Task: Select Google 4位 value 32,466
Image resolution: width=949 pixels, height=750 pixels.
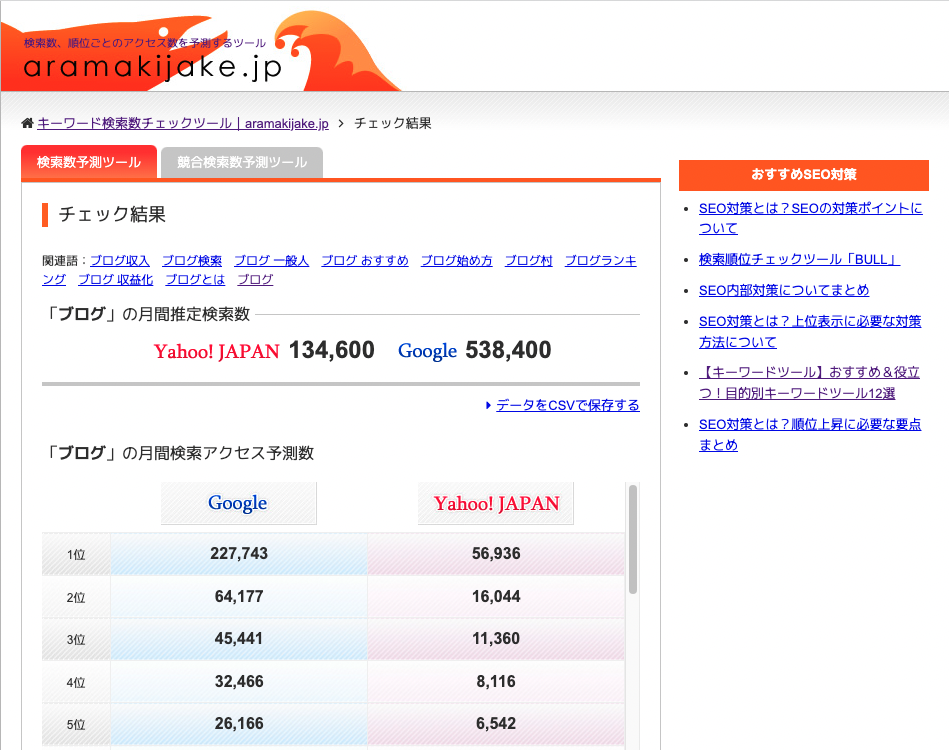Action: coord(239,681)
